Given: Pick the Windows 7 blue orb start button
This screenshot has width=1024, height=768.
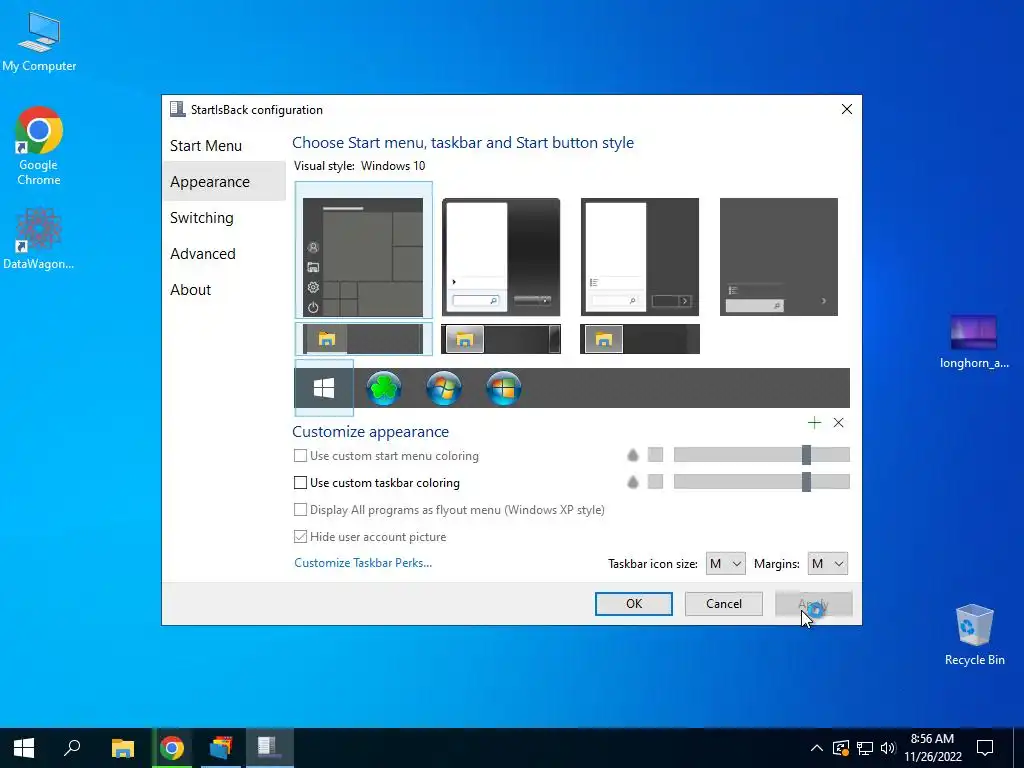Looking at the screenshot, I should pos(444,388).
